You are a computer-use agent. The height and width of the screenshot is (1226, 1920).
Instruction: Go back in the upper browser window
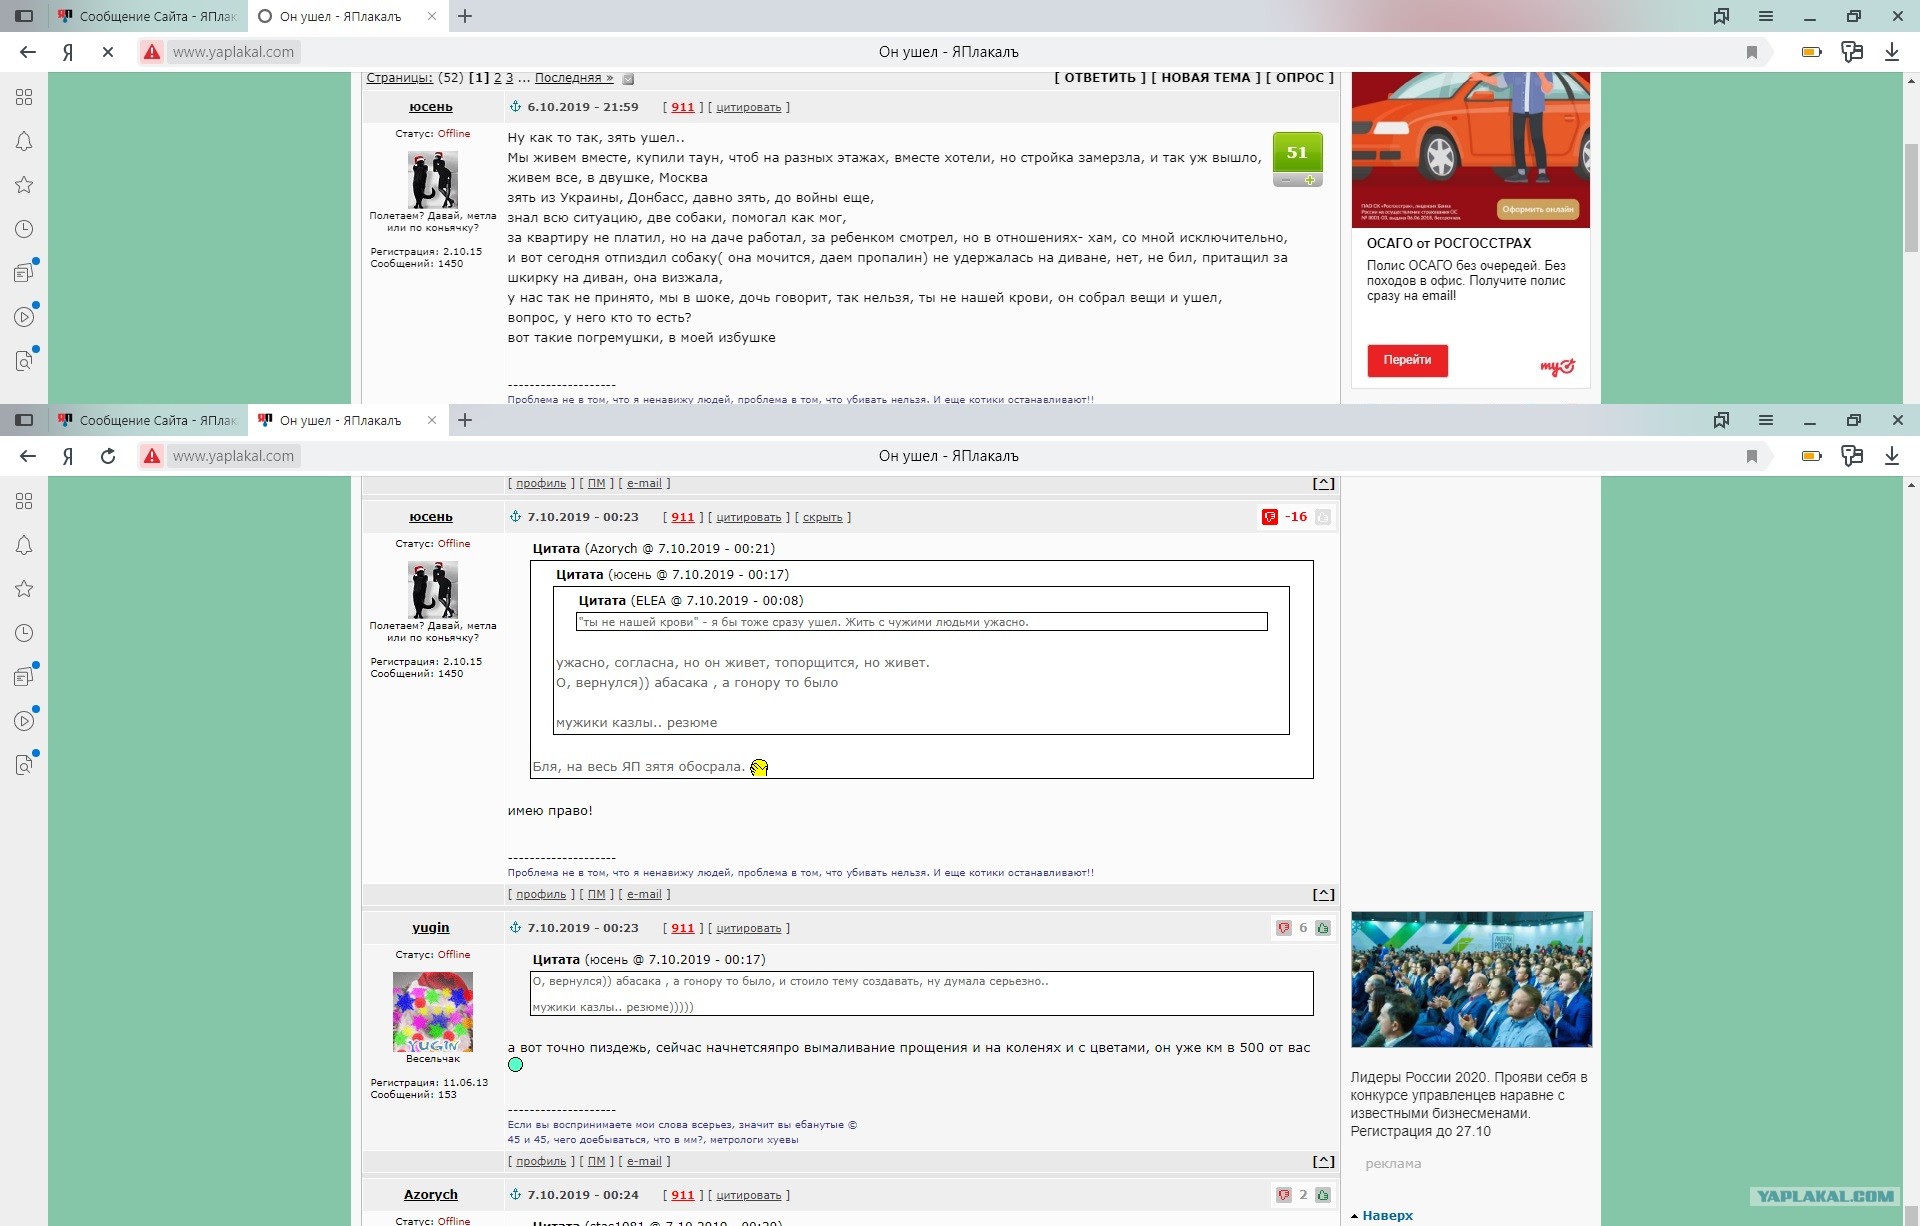[28, 52]
